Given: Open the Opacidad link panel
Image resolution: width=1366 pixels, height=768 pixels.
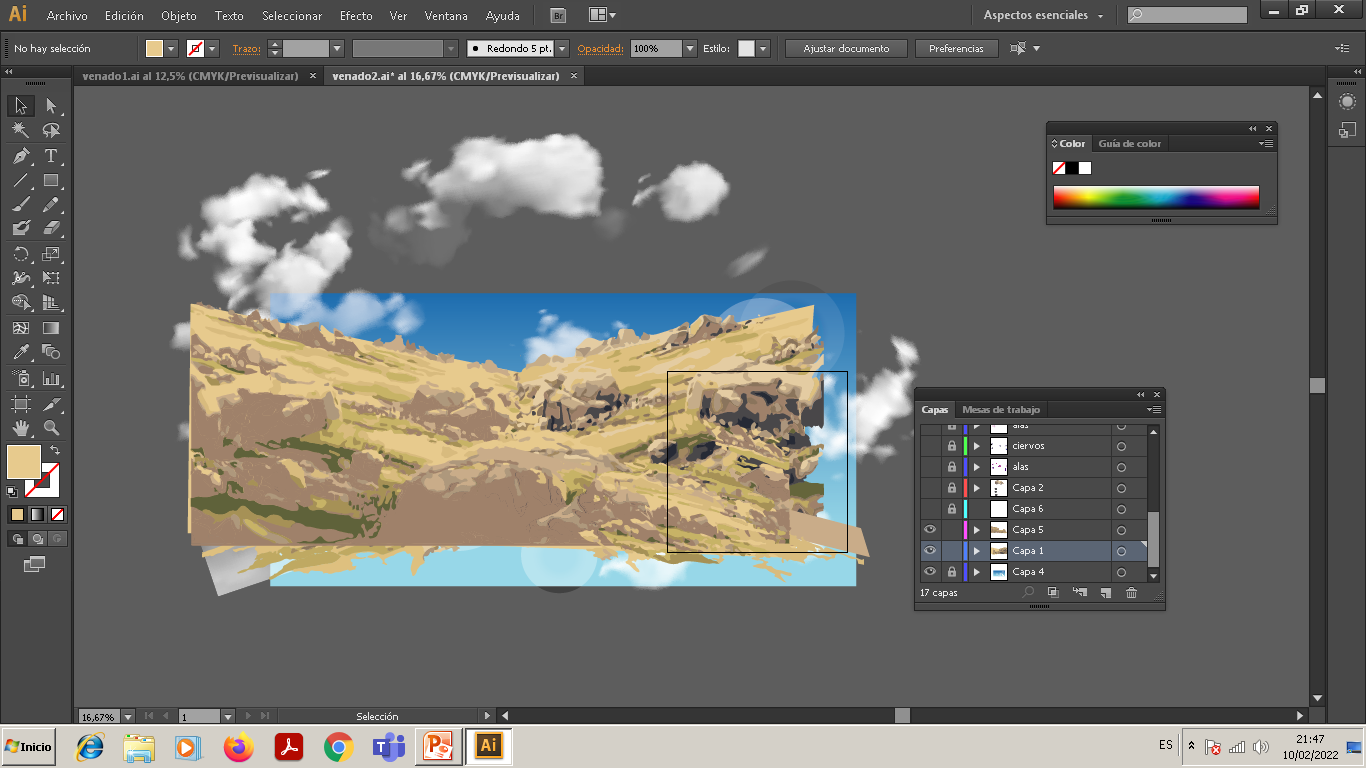Looking at the screenshot, I should (x=600, y=48).
